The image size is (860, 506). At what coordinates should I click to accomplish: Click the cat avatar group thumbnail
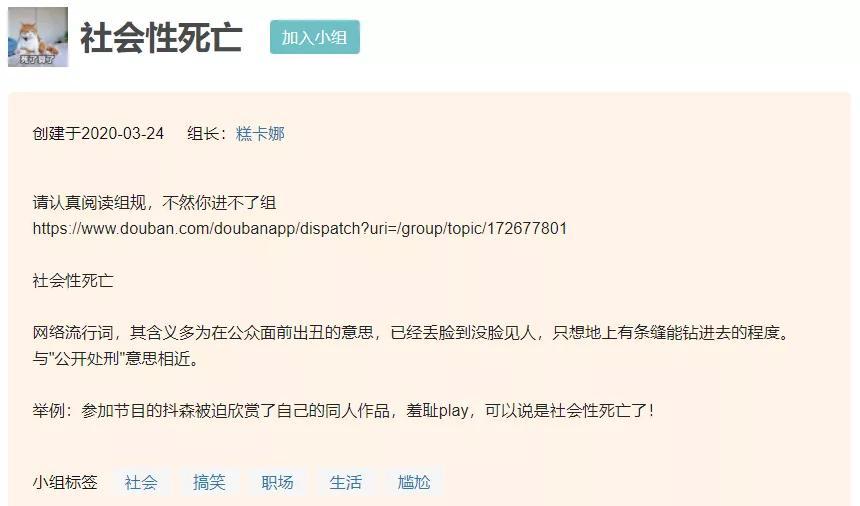coord(38,37)
